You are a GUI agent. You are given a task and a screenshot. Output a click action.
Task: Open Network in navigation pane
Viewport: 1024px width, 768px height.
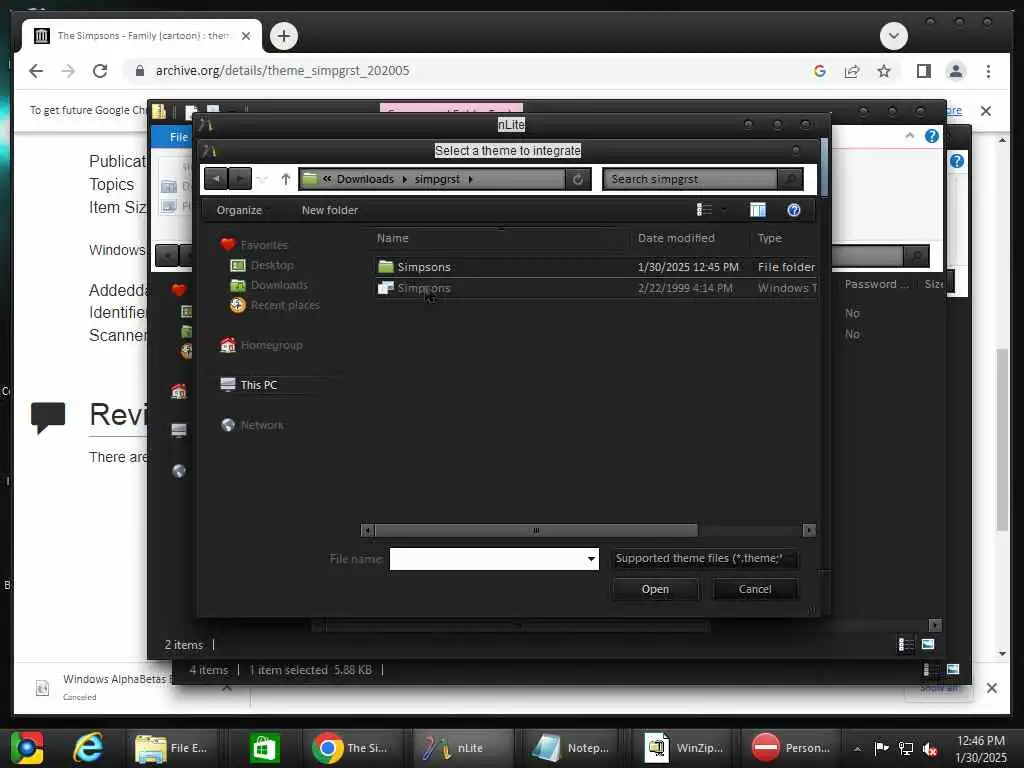(262, 425)
